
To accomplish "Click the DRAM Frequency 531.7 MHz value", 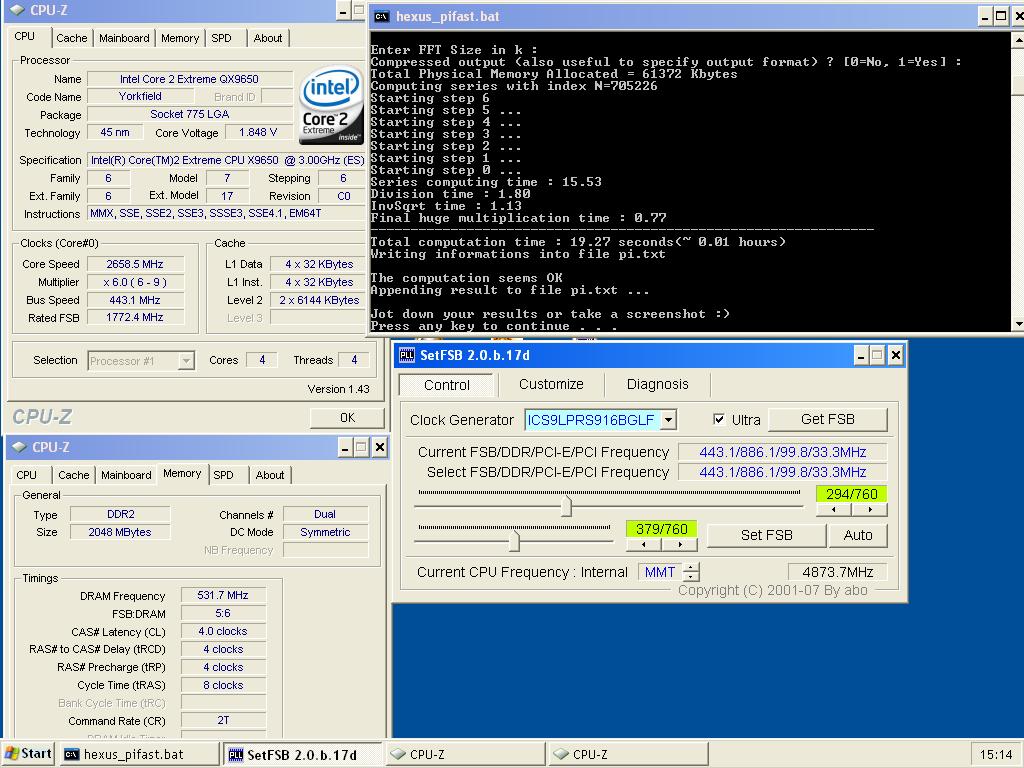I will coord(223,595).
